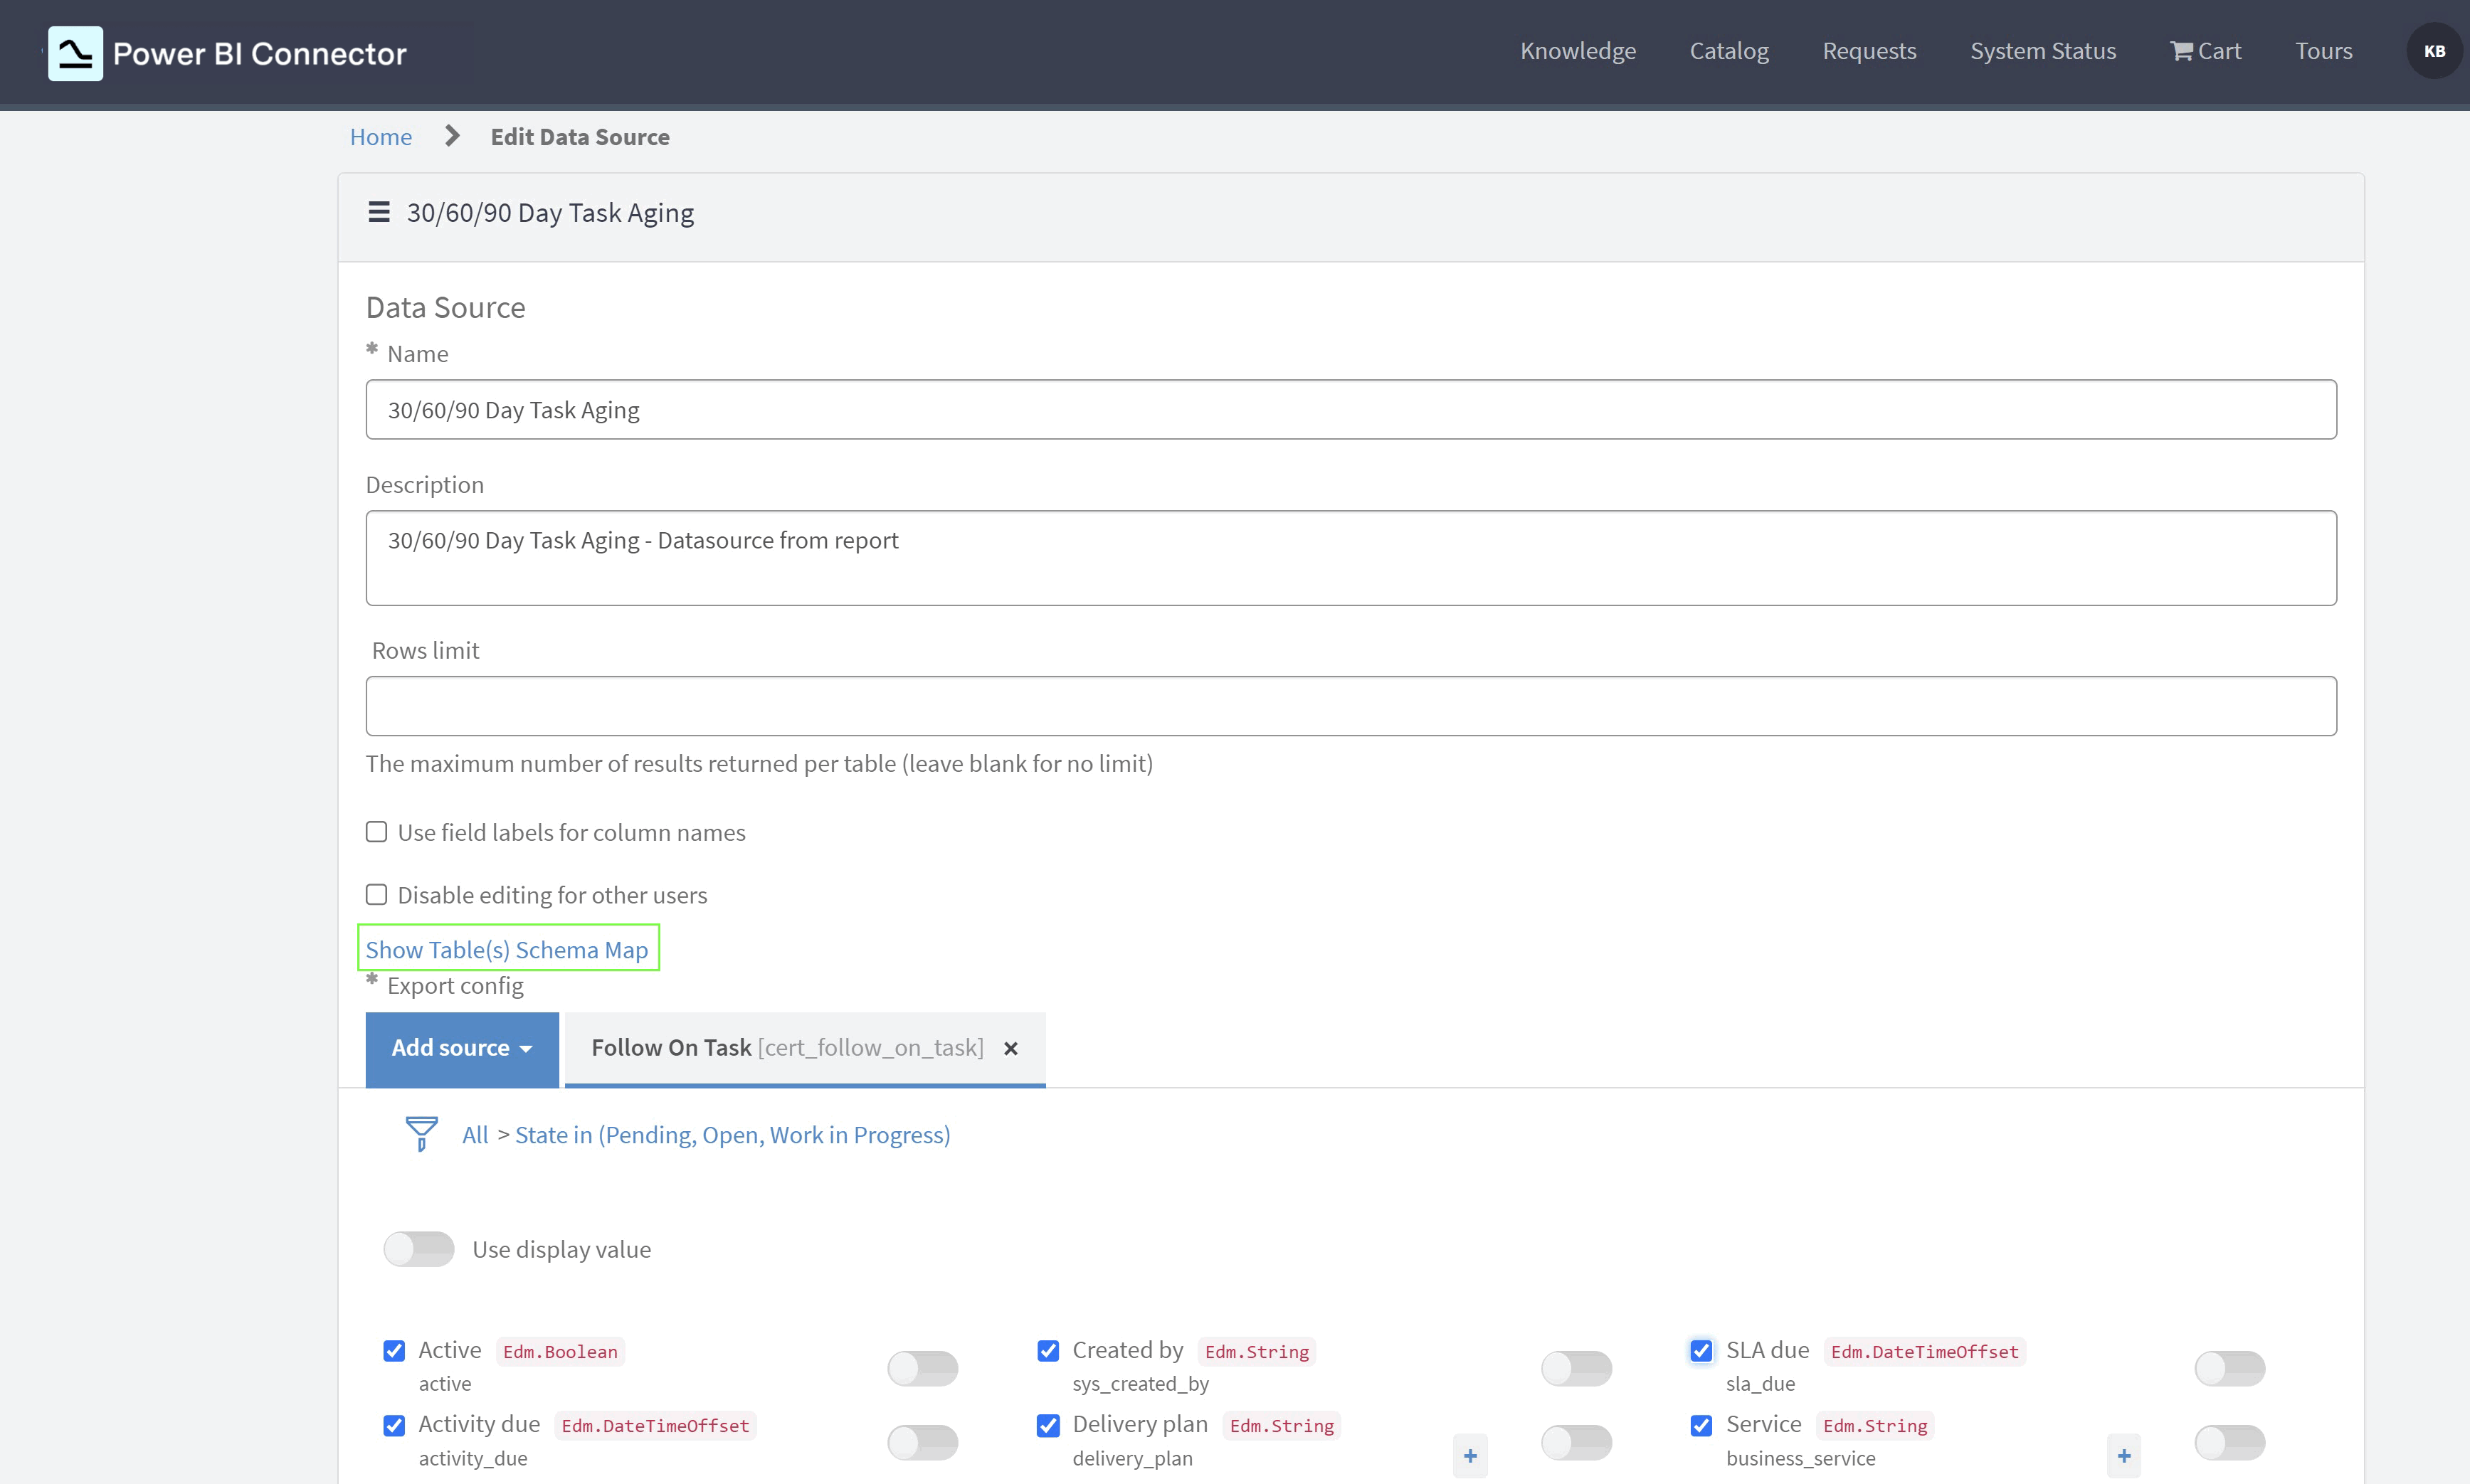Click the KB user avatar
2470x1484 pixels.
(x=2433, y=51)
